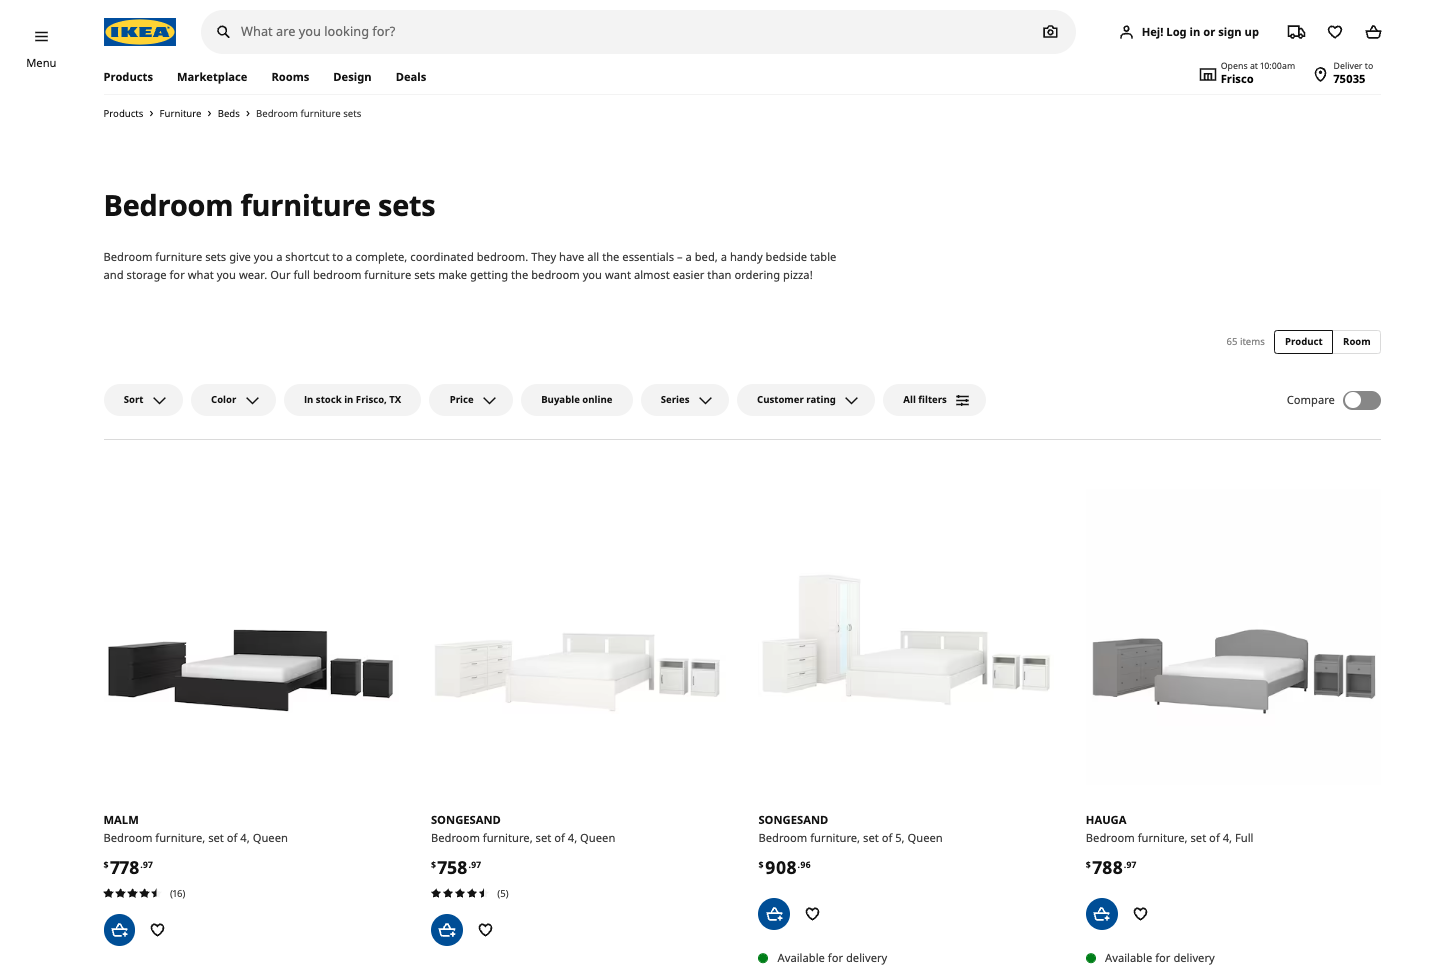Click $788.97 HAUGA price
Image resolution: width=1450 pixels, height=969 pixels.
click(1111, 867)
